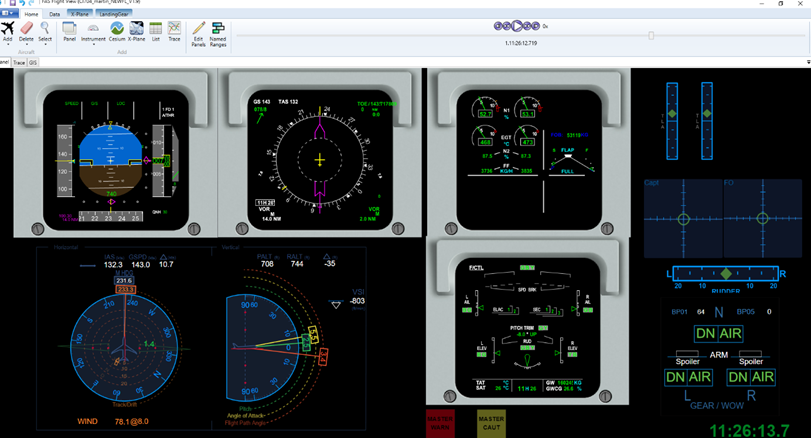Select the Trace view tab below ribbon
The width and height of the screenshot is (811, 438).
(19, 62)
